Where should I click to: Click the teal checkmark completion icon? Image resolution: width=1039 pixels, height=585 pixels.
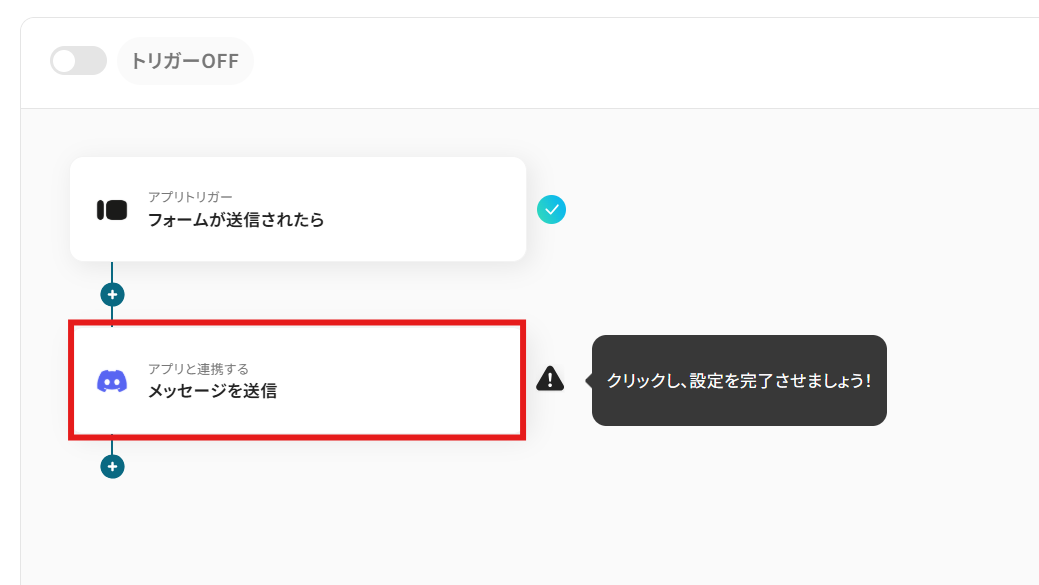click(551, 209)
